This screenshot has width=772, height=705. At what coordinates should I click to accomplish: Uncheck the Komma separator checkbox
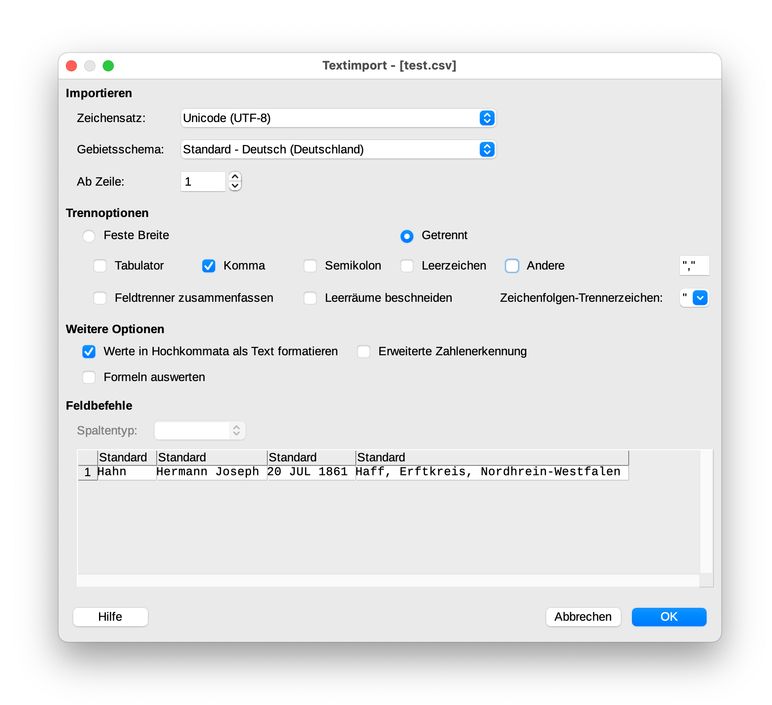pos(209,266)
